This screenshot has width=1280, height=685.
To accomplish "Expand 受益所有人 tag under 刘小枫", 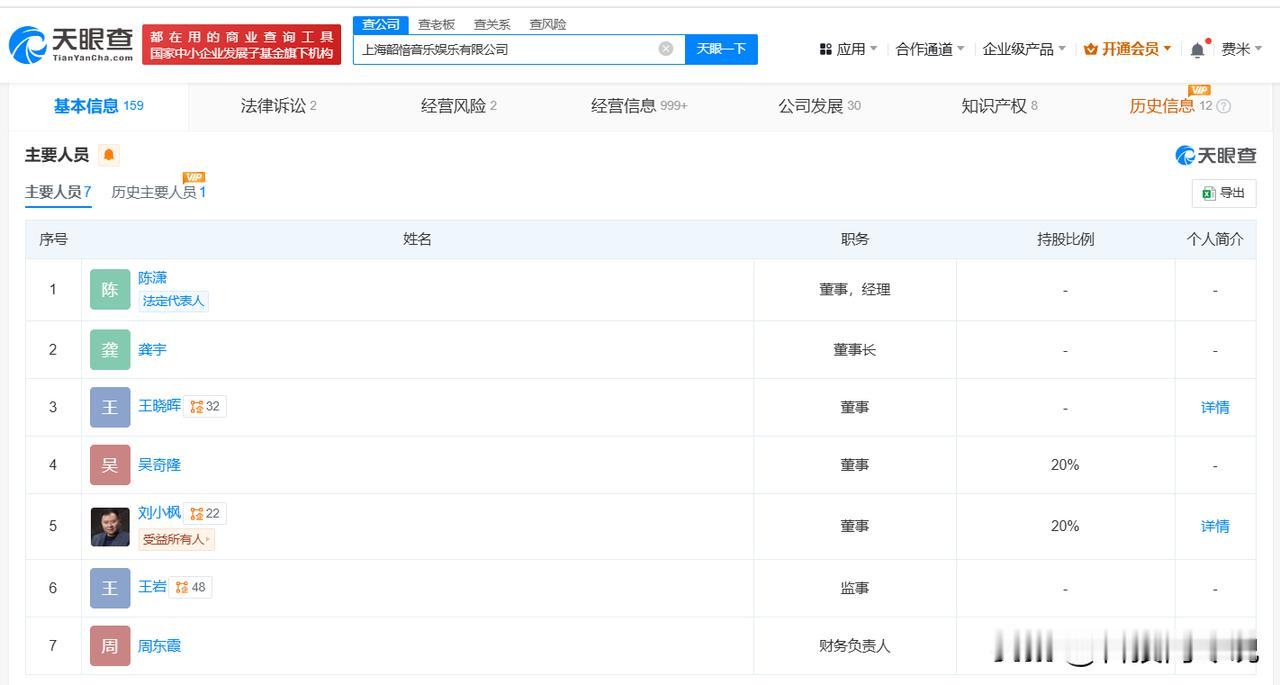I will point(177,539).
